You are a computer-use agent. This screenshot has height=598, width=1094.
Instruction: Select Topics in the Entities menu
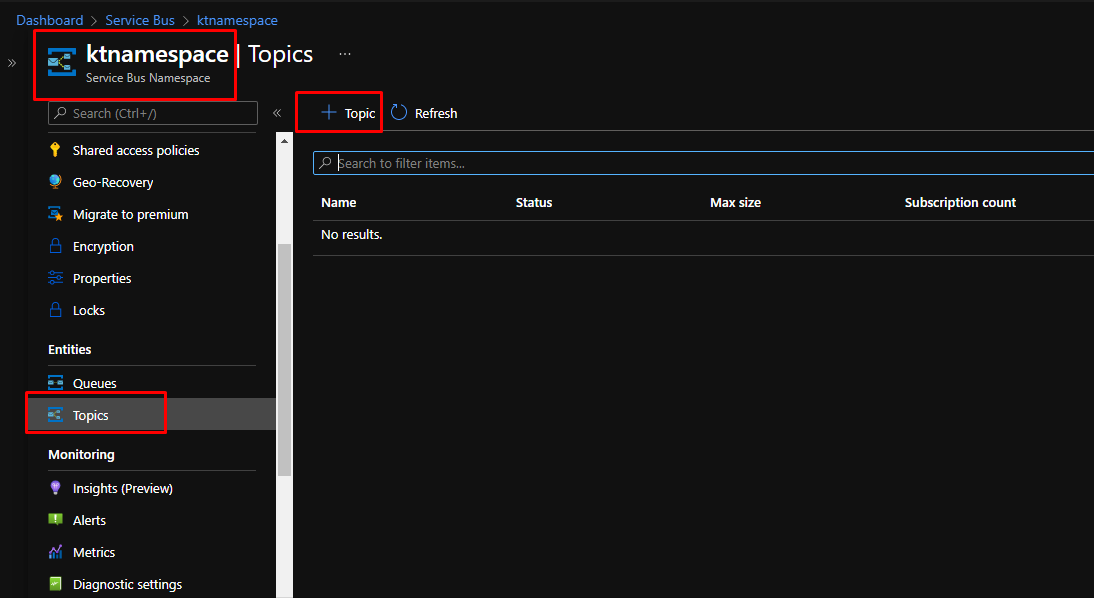coord(91,416)
